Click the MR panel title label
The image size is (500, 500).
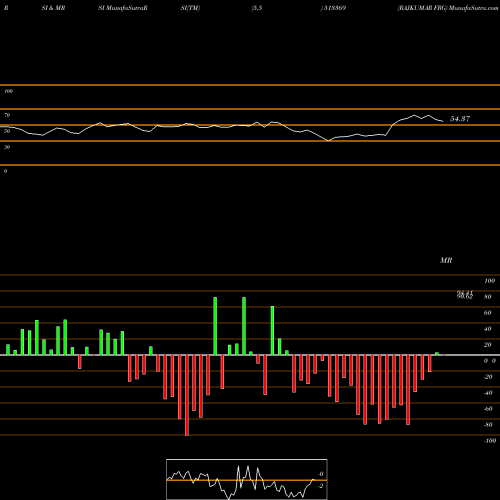446,260
